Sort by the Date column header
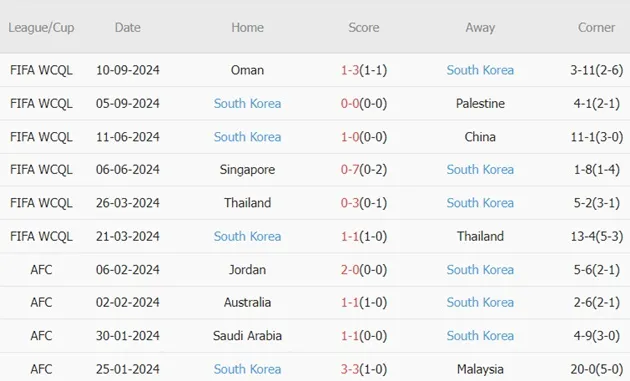The height and width of the screenshot is (381, 630). [128, 27]
